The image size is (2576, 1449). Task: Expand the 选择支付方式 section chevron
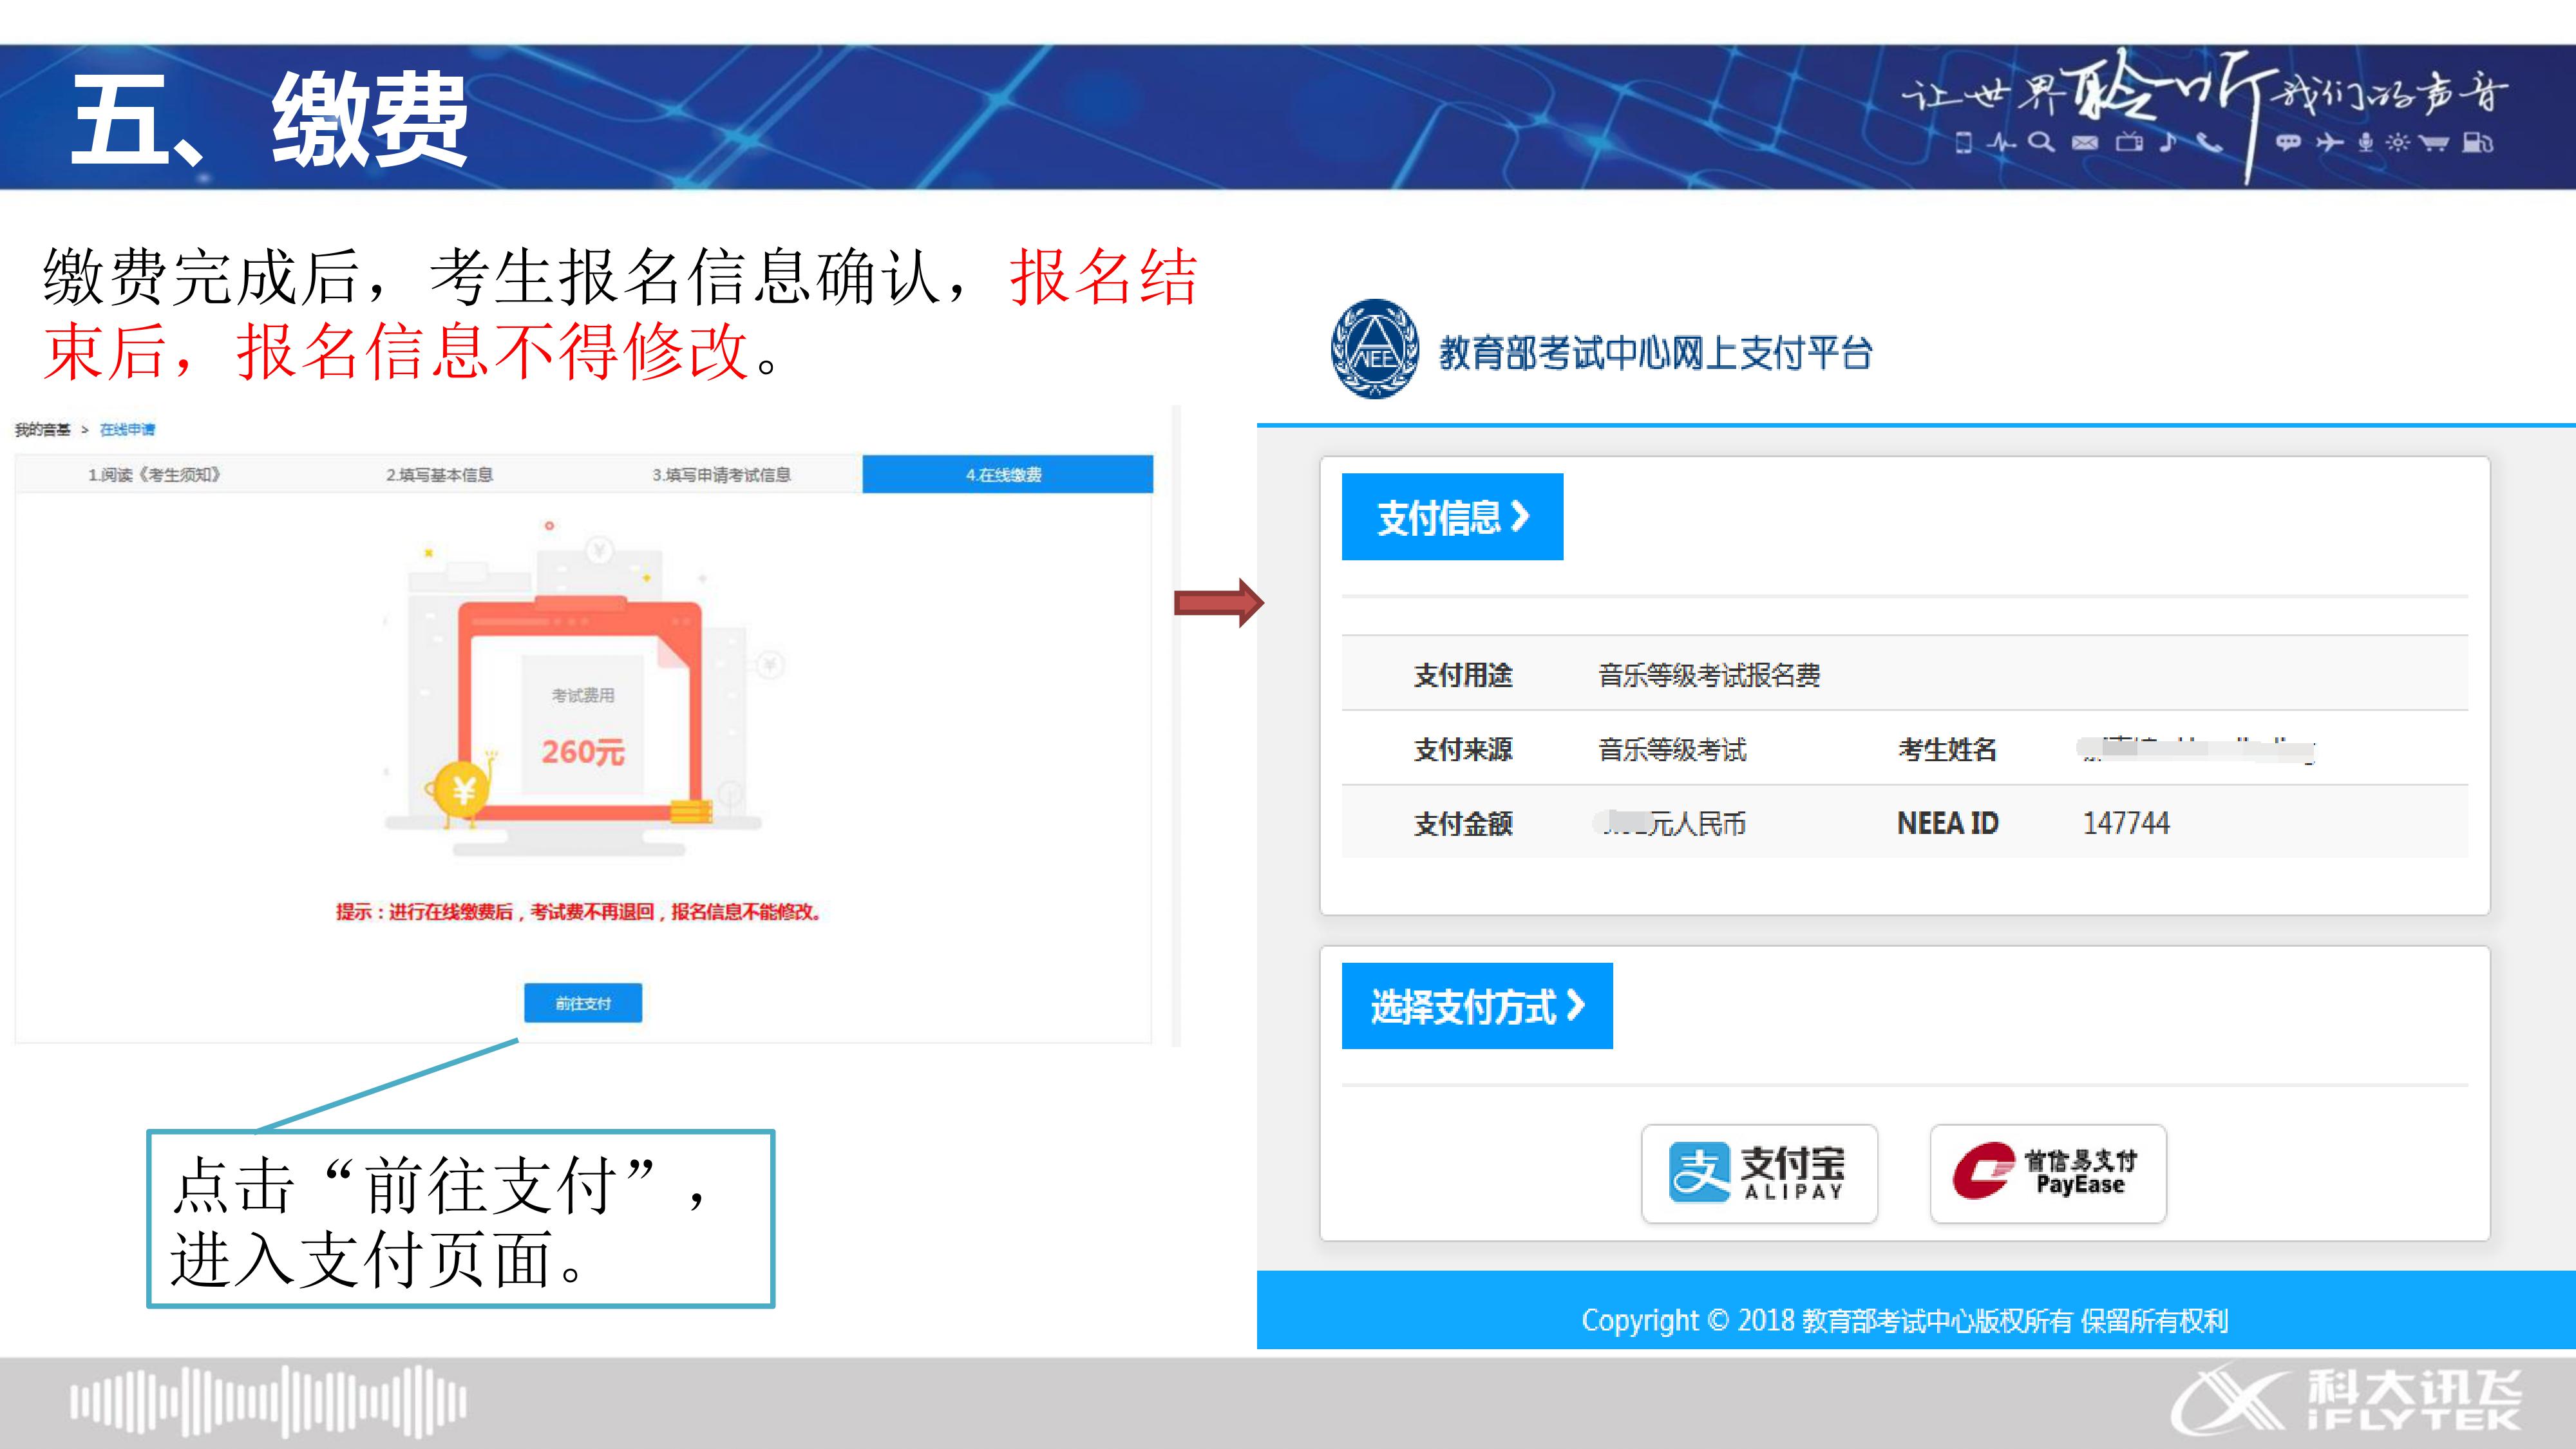[1576, 1005]
